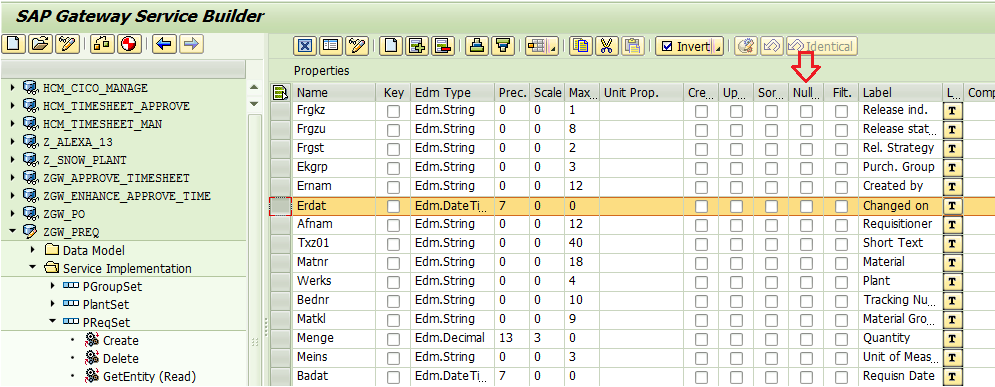Click the Sort ascending icon
This screenshot has width=995, height=387.
pos(477,46)
